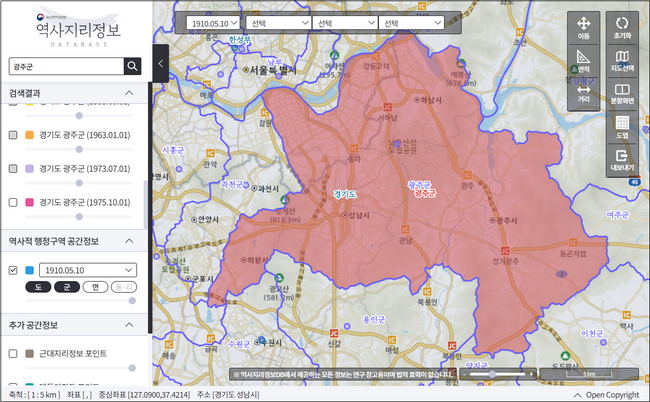This screenshot has width=650, height=402.
Task: Open the 지도선택 map selection tool
Action: tap(622, 60)
